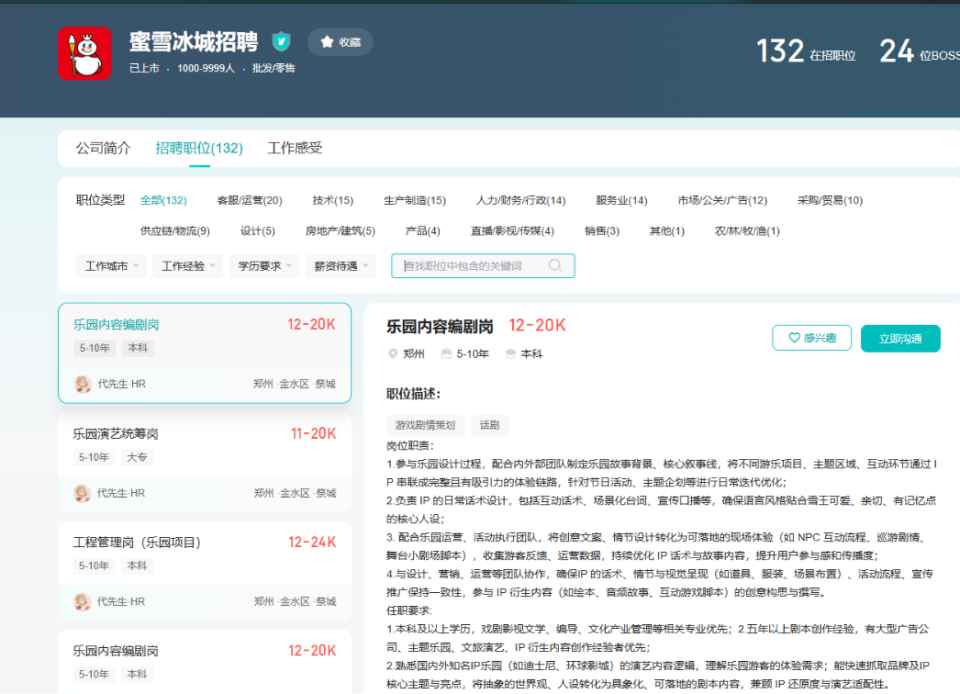The image size is (960, 694).
Task: Toggle 感兴趣 for 乐园内容编剧岗
Action: tap(812, 338)
